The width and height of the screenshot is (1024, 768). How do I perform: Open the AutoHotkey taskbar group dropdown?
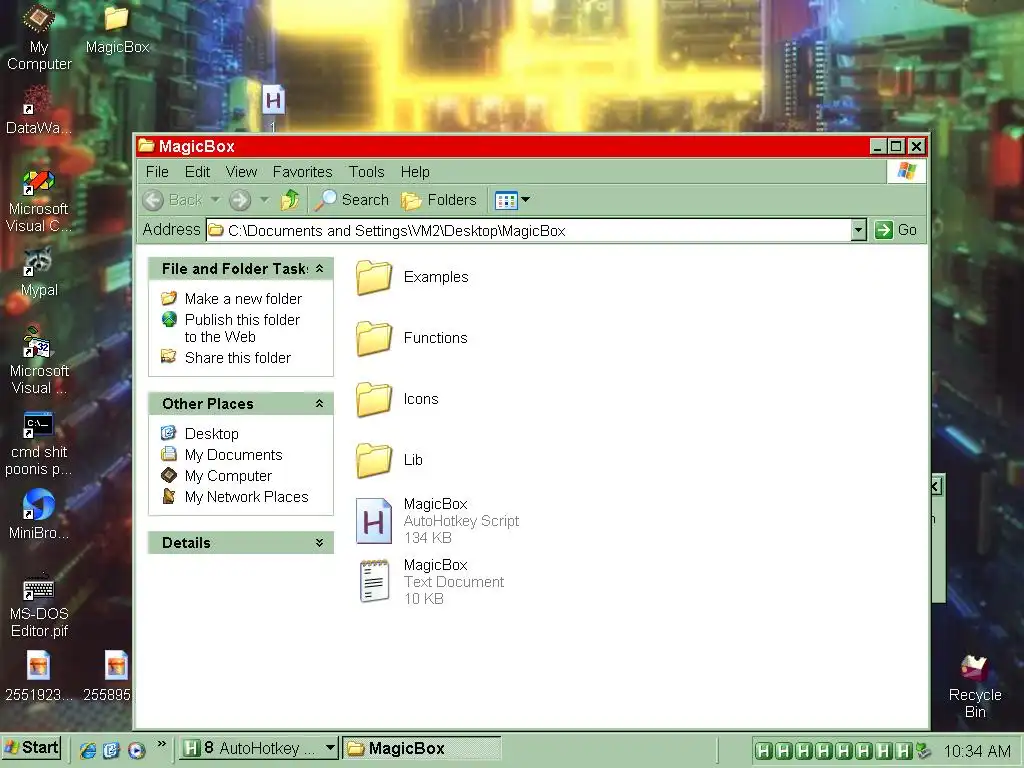click(x=330, y=748)
